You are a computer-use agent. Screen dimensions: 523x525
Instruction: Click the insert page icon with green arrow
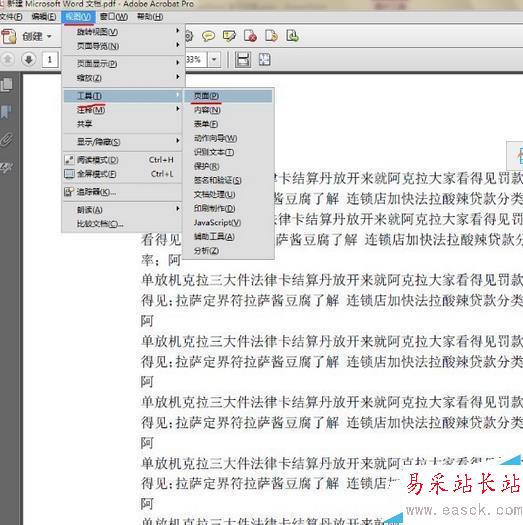pos(292,36)
